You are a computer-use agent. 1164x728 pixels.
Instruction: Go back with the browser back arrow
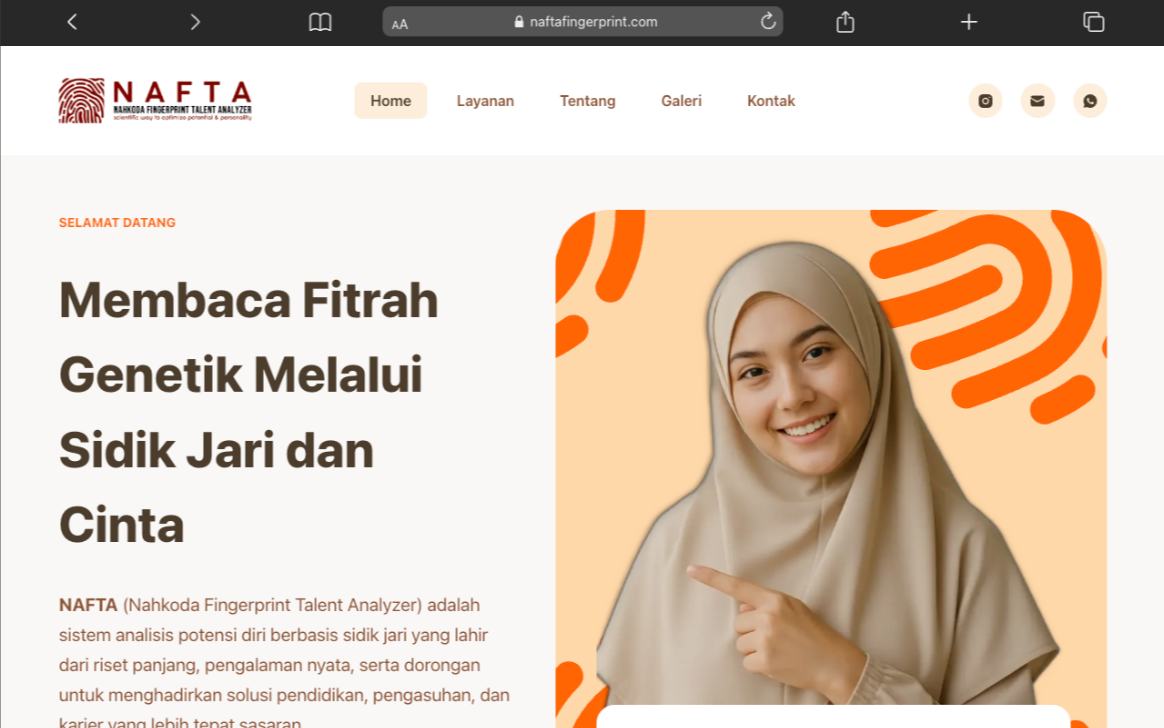(72, 22)
